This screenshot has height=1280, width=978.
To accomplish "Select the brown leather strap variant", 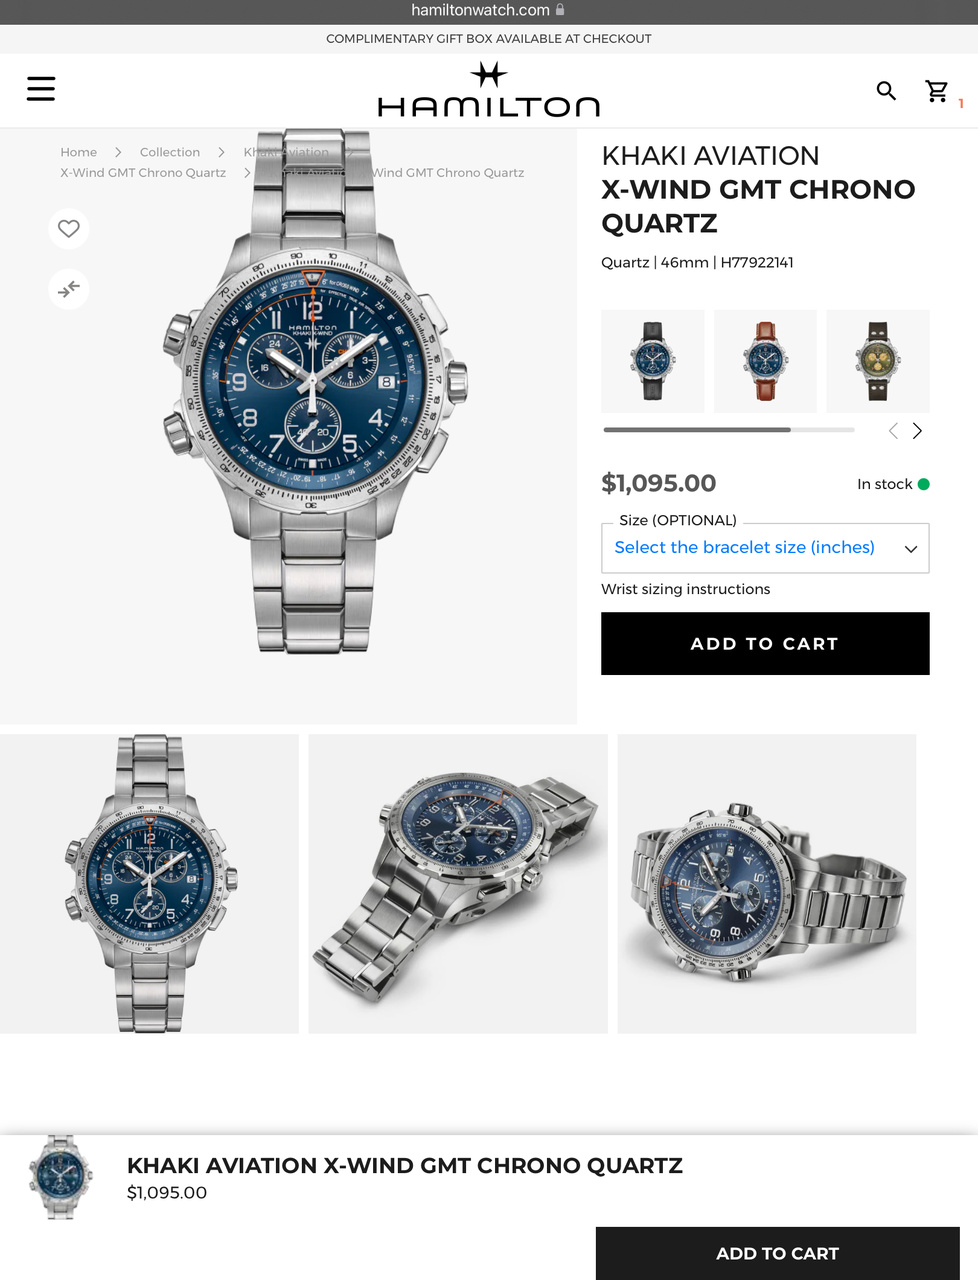I will (765, 361).
